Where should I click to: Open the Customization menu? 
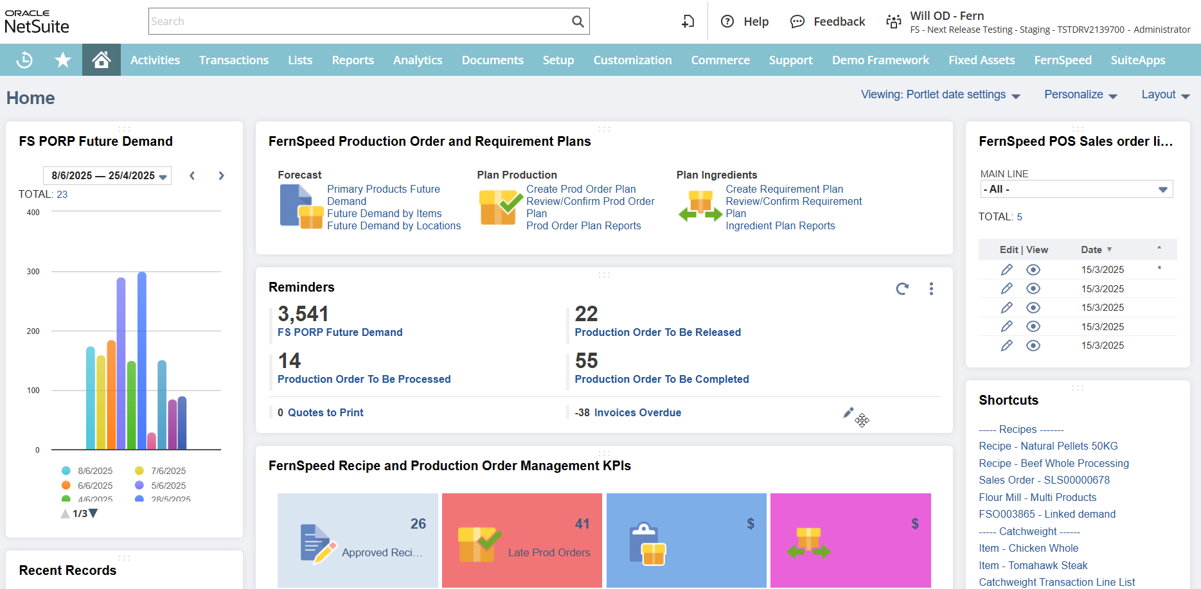click(x=633, y=60)
